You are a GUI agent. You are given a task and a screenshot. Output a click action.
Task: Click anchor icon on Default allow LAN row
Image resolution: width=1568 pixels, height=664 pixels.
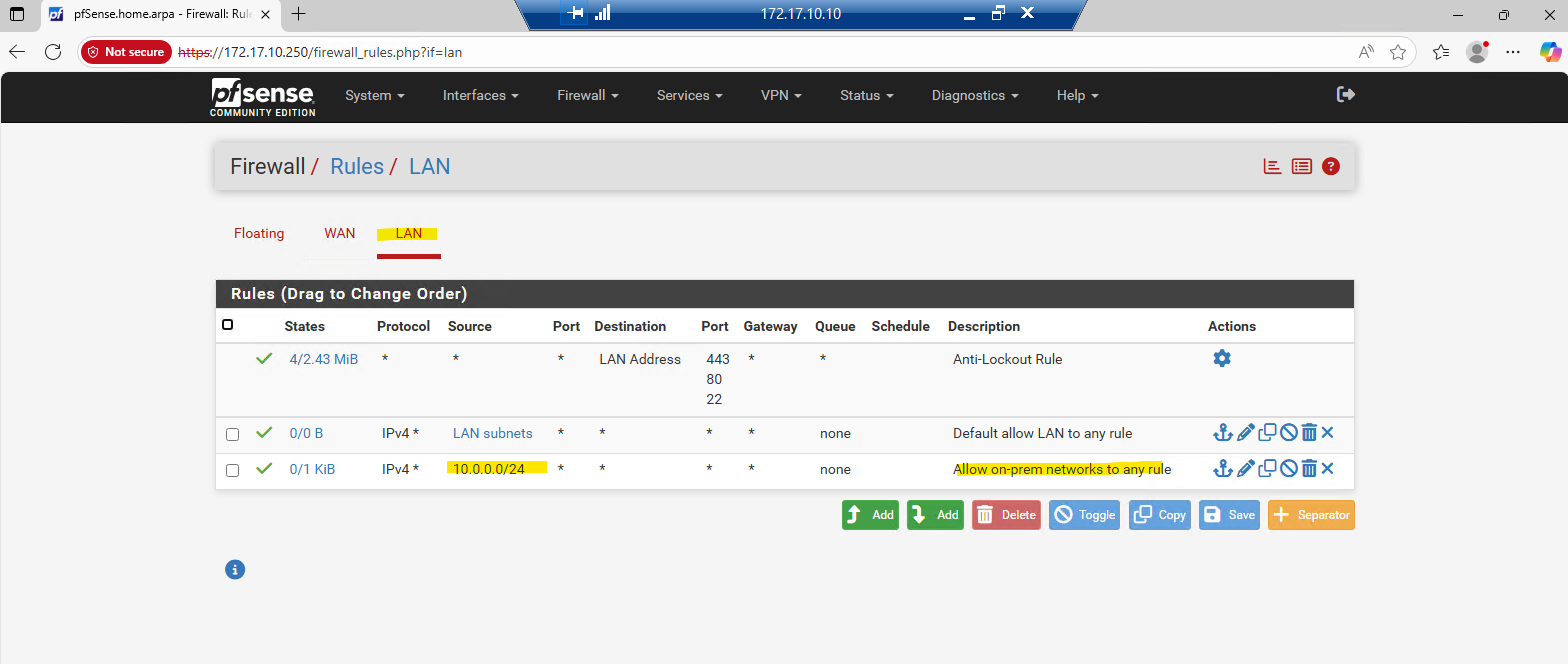tap(1221, 433)
